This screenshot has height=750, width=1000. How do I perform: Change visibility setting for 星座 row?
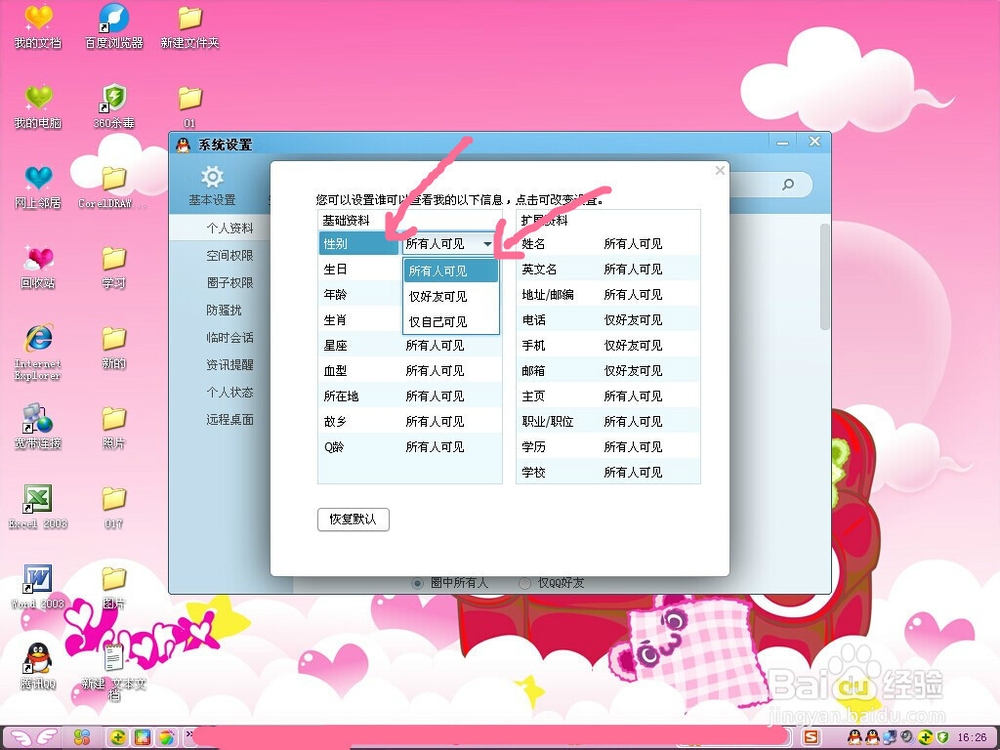(435, 346)
